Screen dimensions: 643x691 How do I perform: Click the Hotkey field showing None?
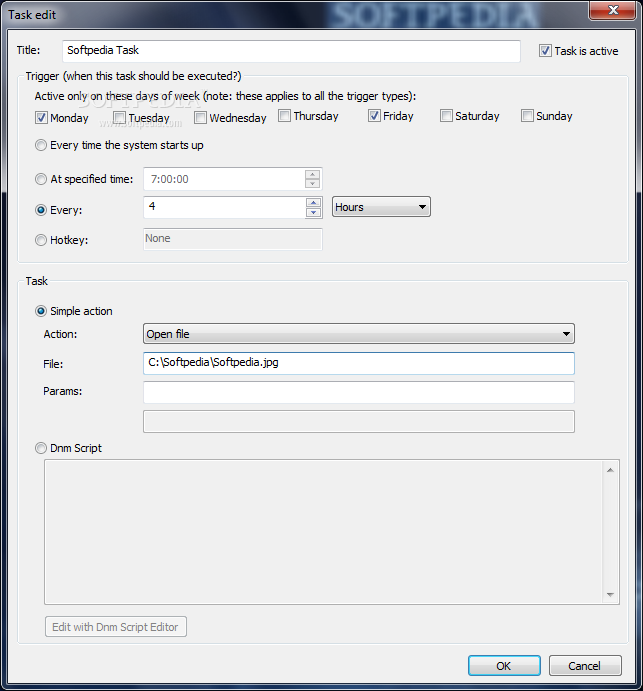coord(233,239)
